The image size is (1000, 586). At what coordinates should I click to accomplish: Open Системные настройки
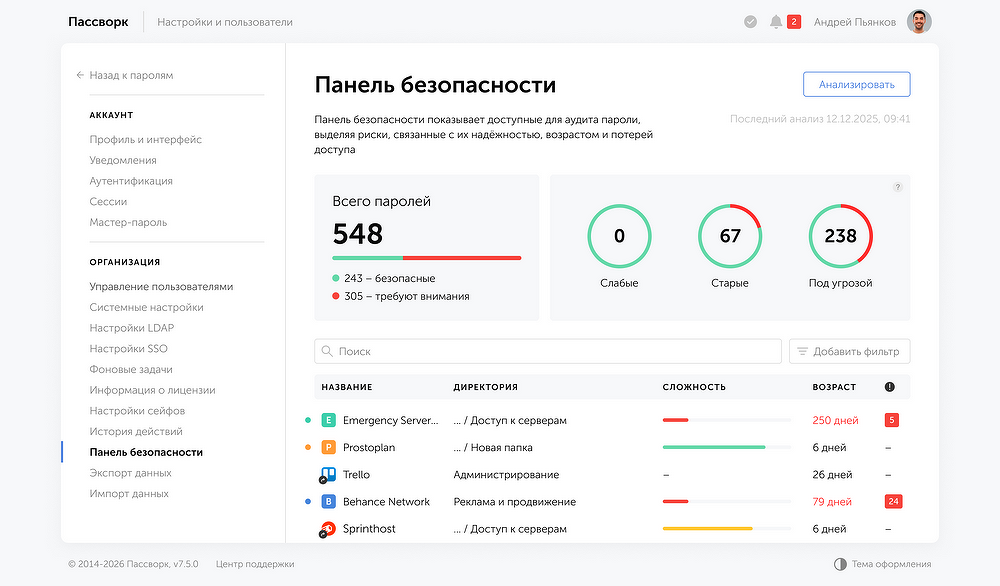pyautogui.click(x=147, y=307)
